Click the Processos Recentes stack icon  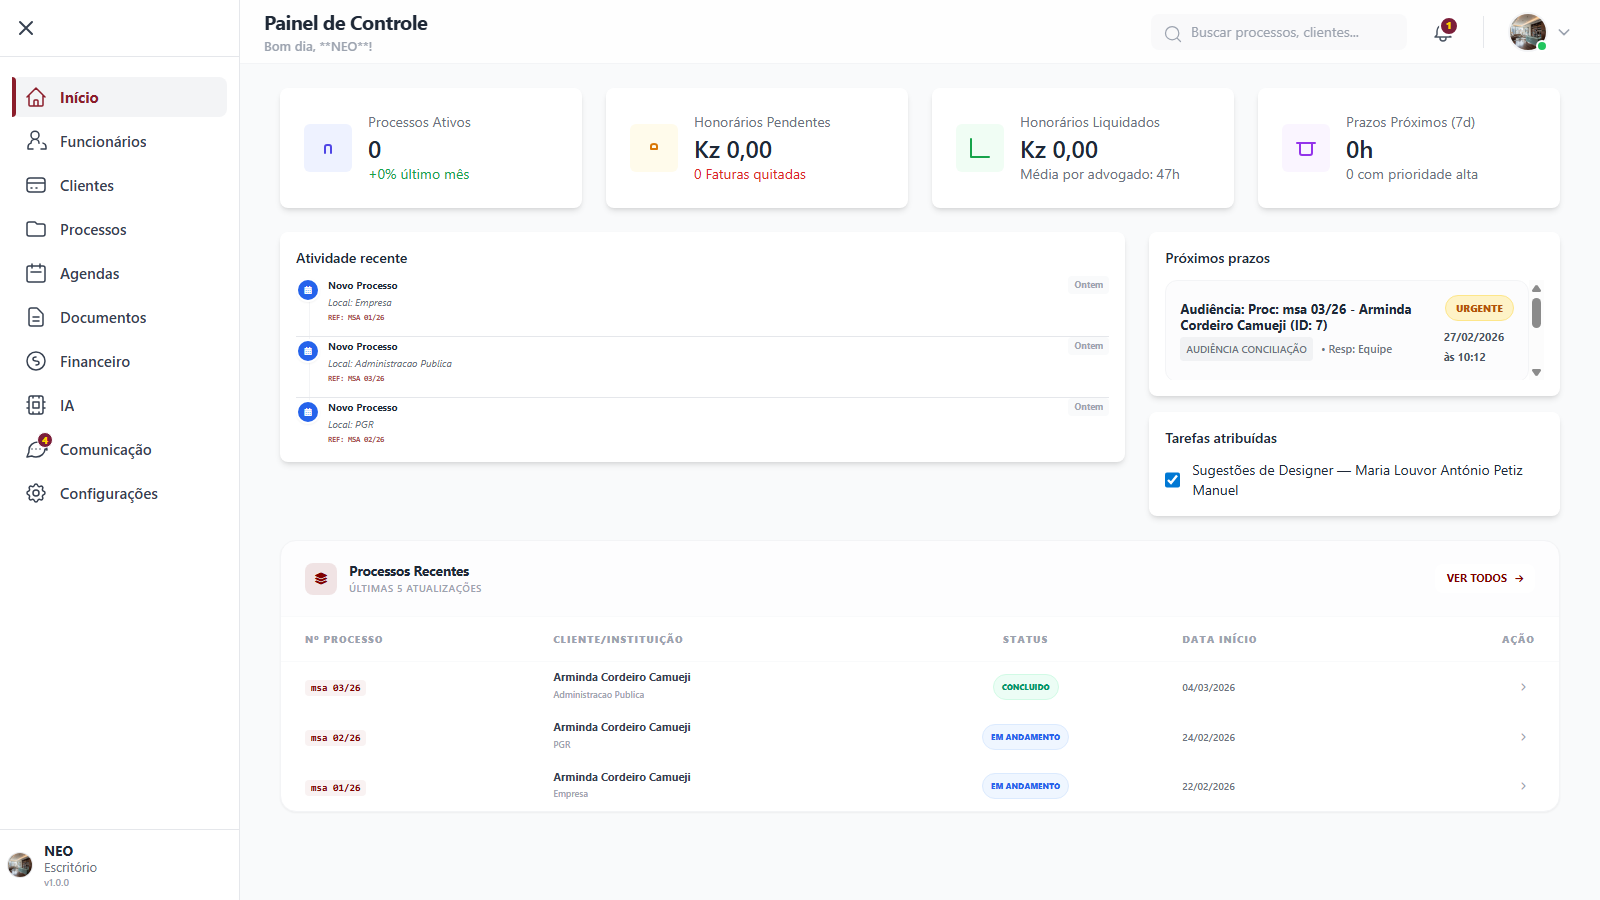[x=321, y=578]
